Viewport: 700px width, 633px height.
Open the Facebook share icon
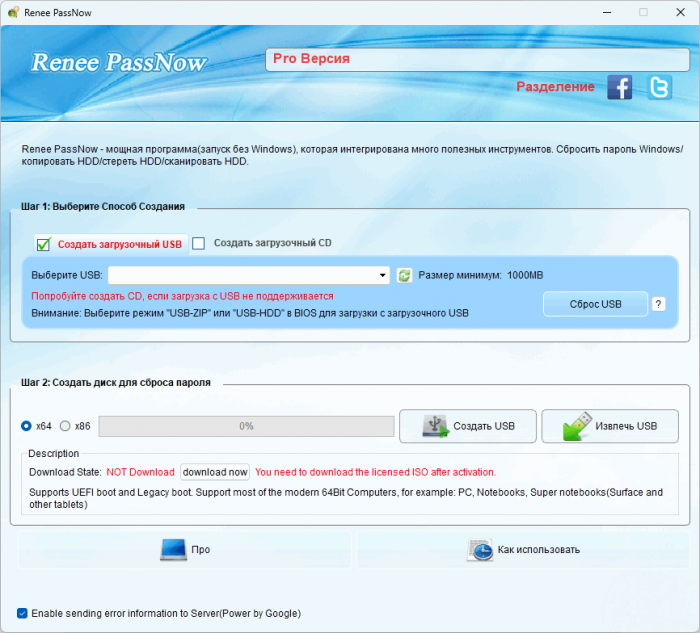tap(619, 87)
